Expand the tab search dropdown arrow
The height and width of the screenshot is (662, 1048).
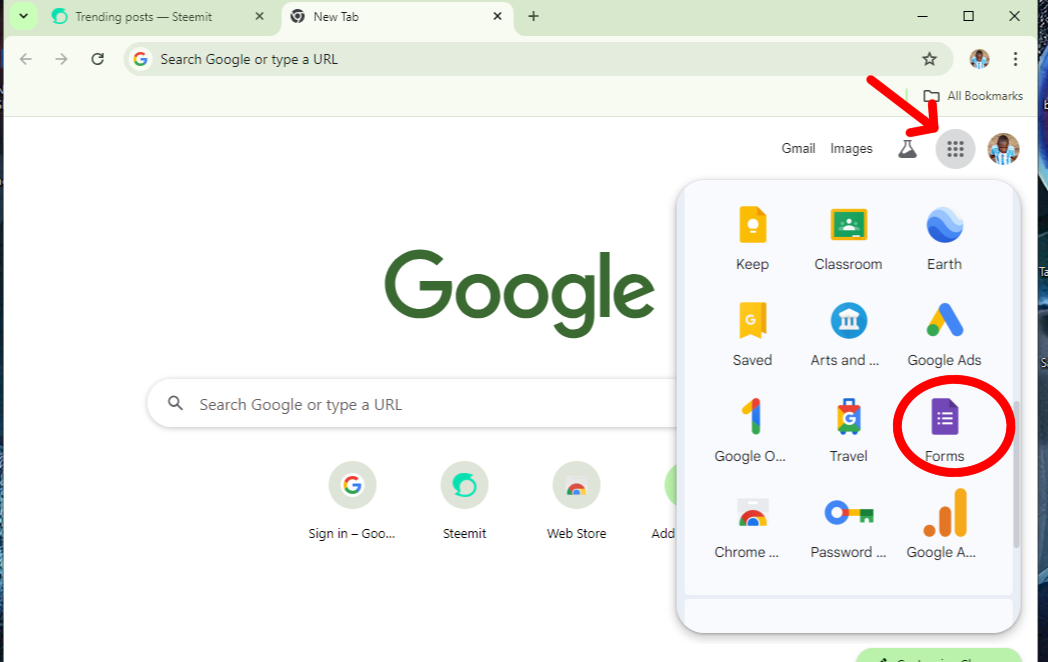coord(23,16)
